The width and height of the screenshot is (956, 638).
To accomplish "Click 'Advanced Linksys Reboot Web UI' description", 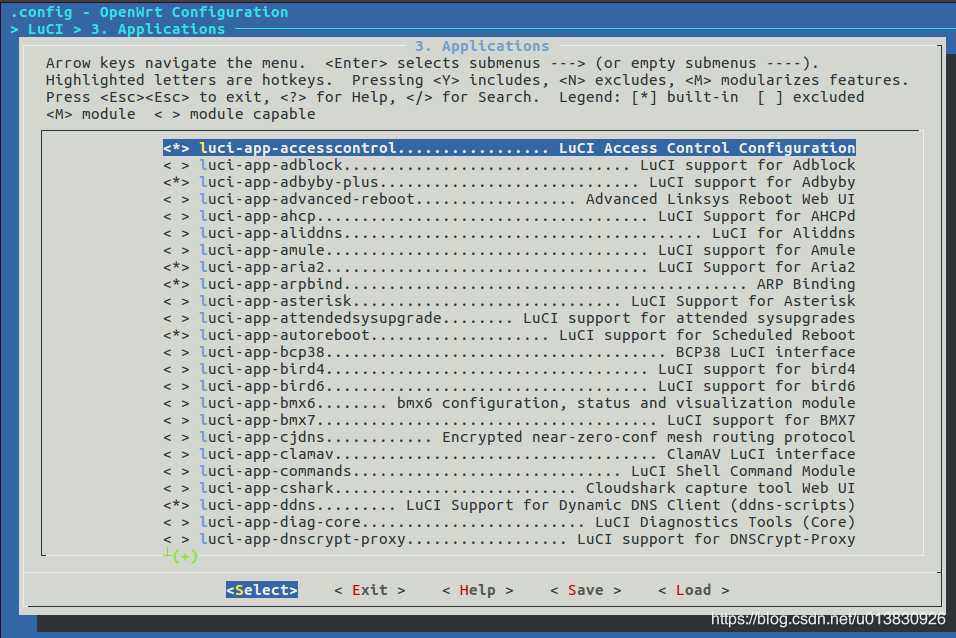I will (x=721, y=199).
